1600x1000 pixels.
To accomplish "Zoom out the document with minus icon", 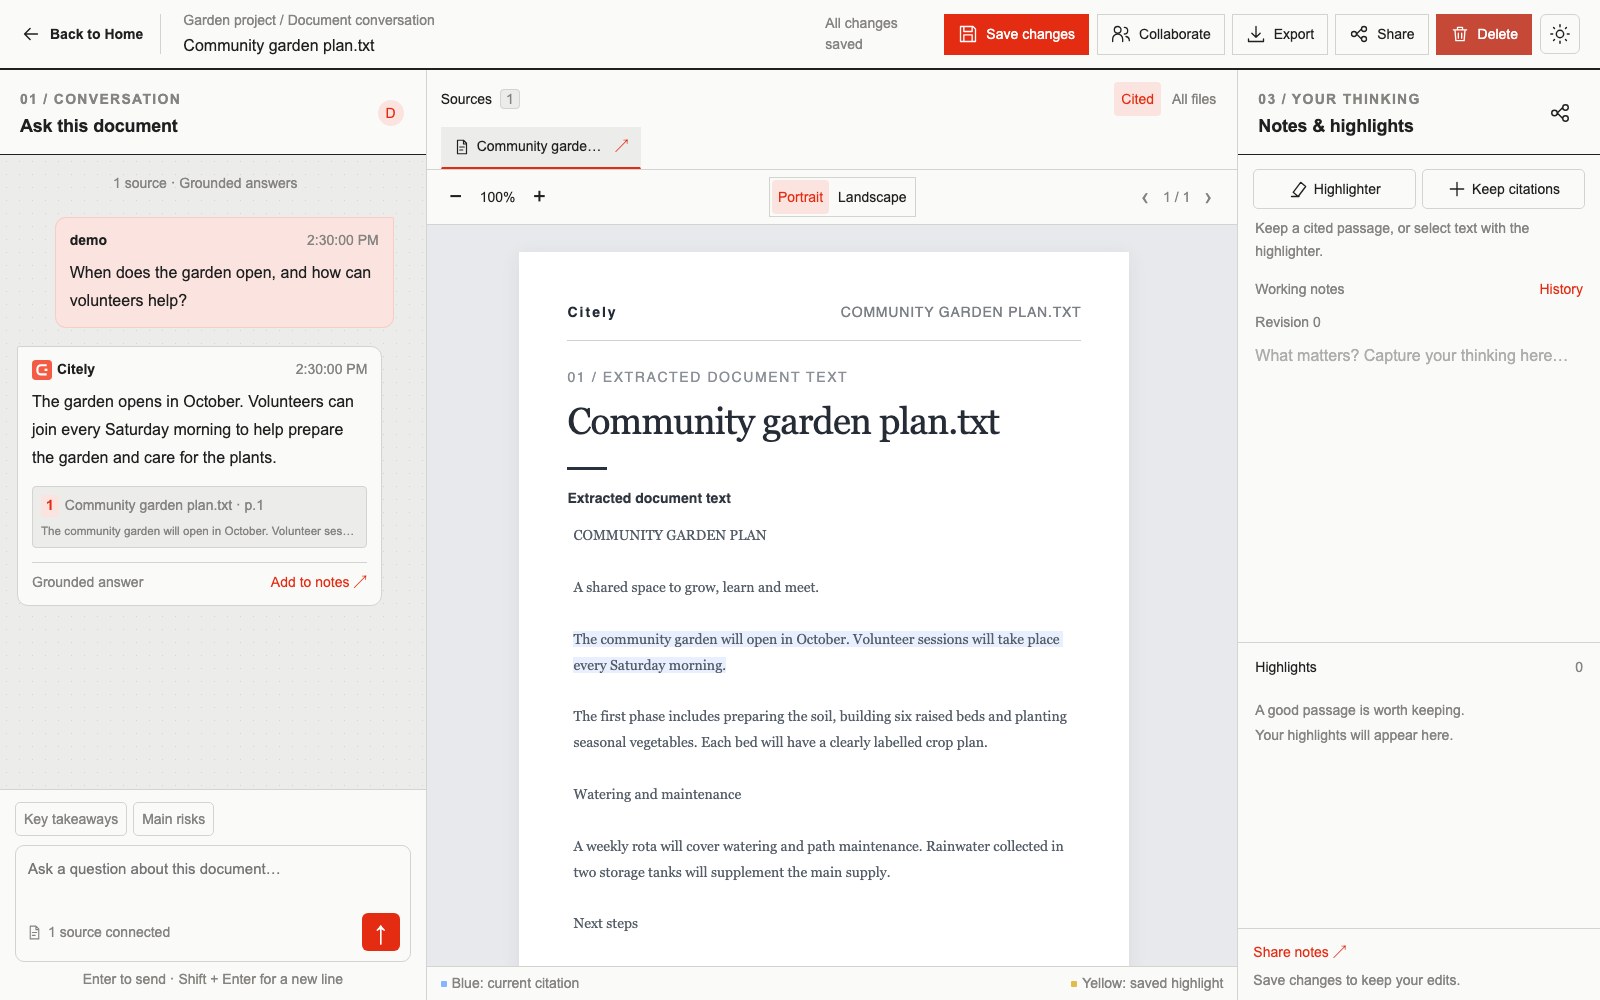I will click(x=456, y=197).
